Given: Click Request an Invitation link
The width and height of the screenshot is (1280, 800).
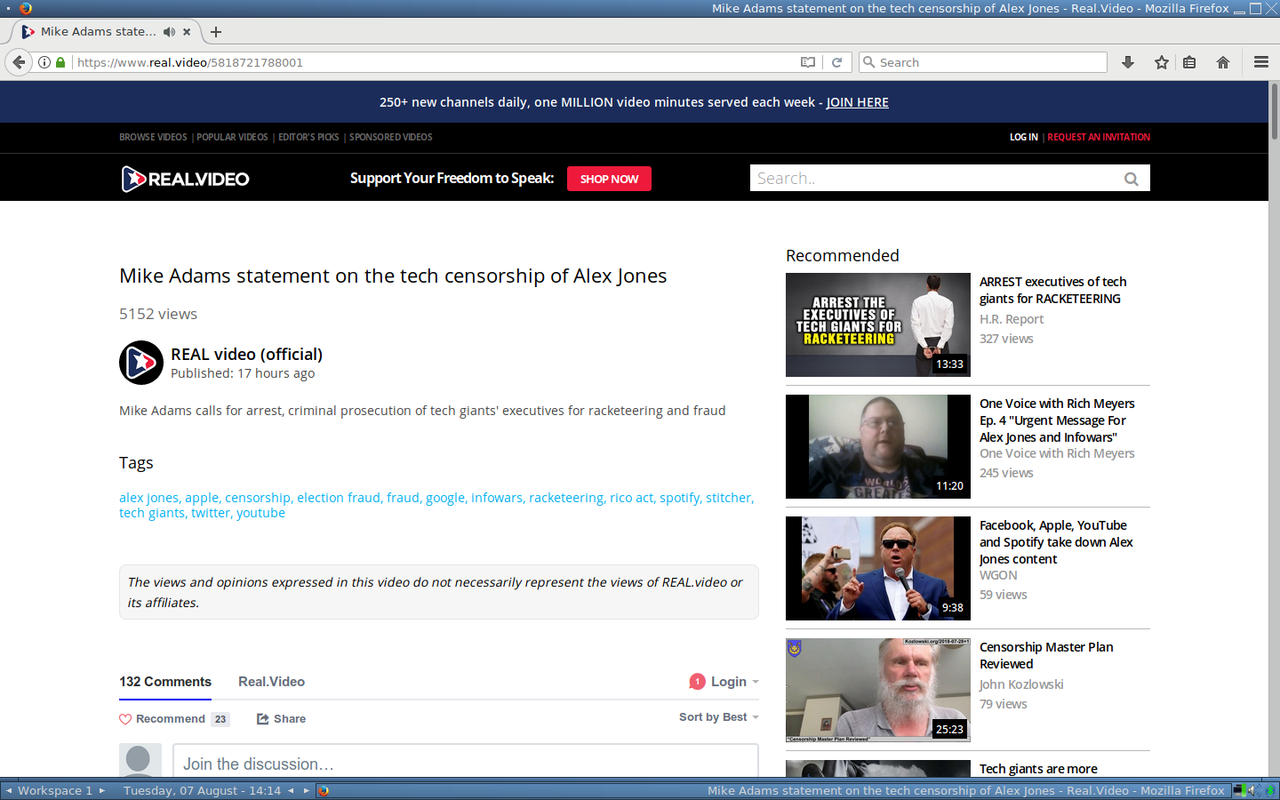Looking at the screenshot, I should [1099, 137].
